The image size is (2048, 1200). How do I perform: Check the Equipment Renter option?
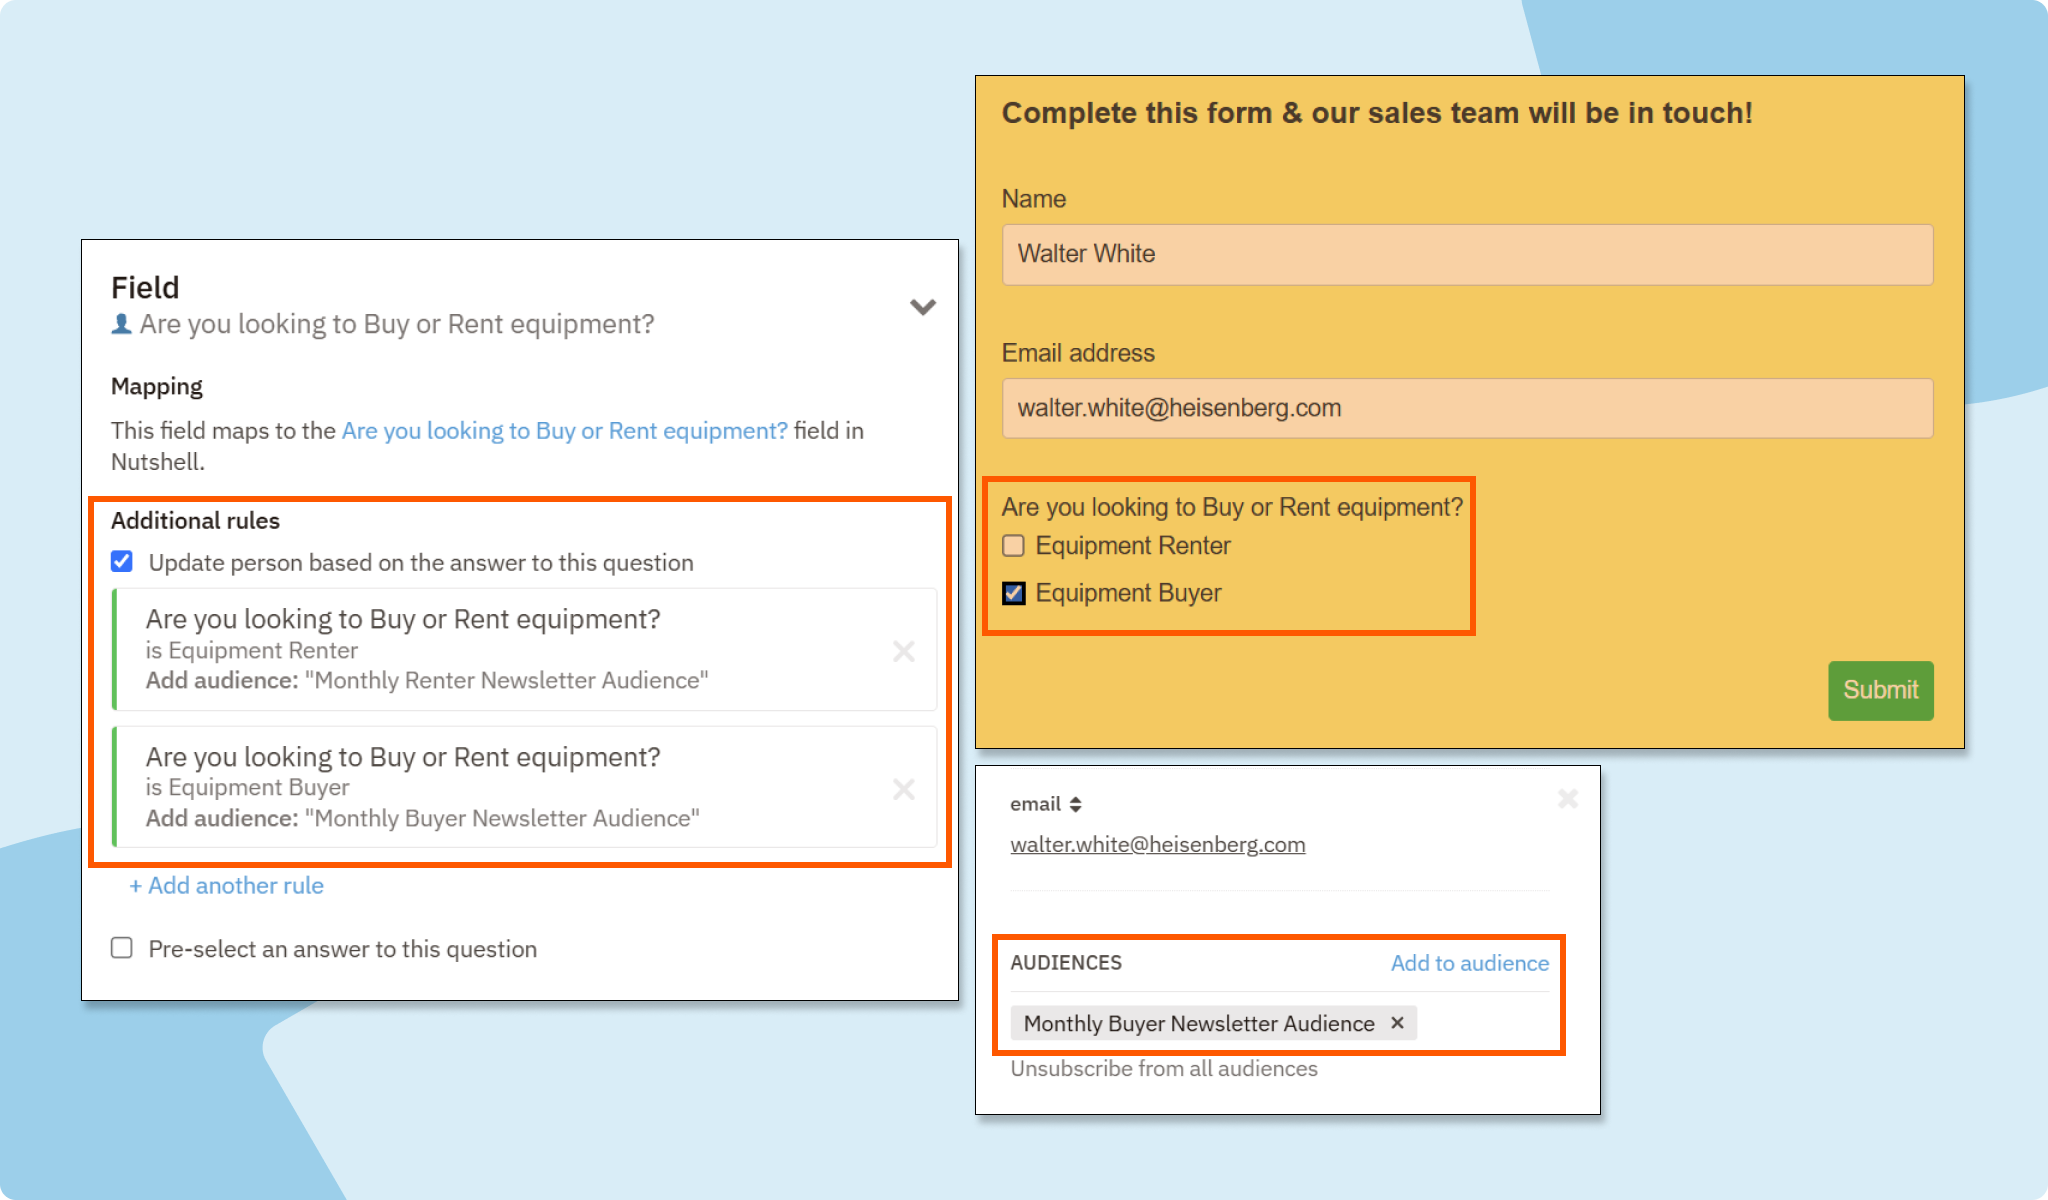(1013, 545)
